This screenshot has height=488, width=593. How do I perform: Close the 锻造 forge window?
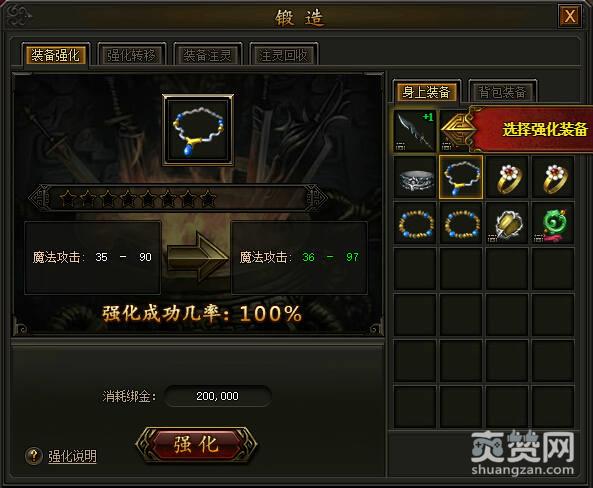(570, 16)
